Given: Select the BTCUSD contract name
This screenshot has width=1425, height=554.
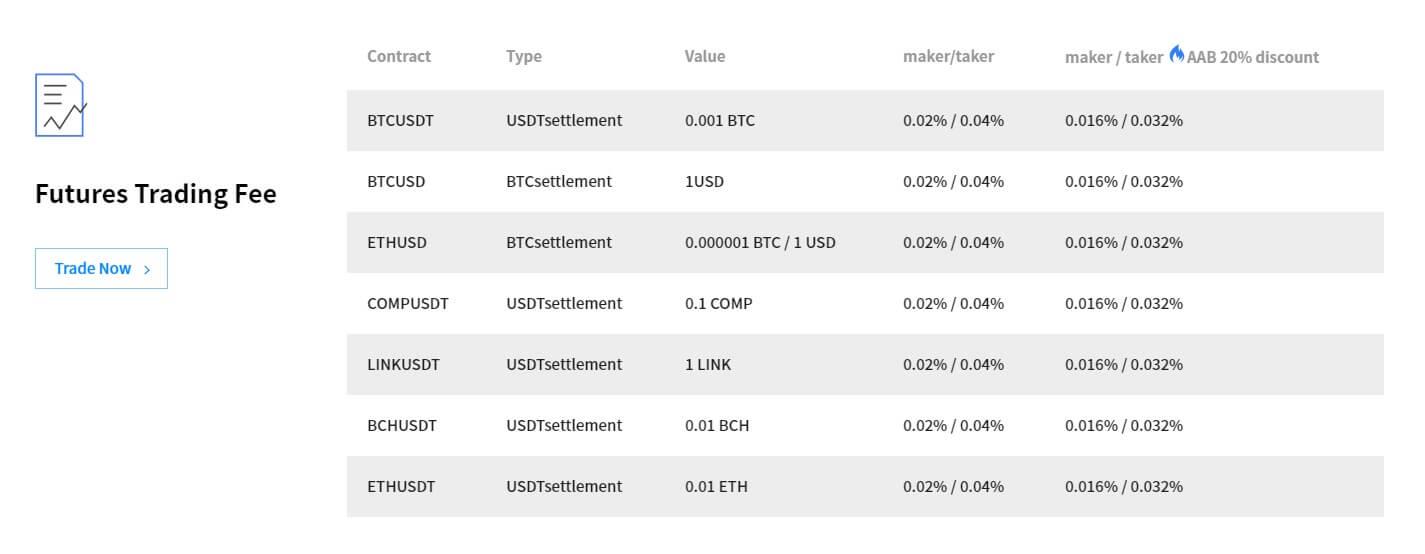Looking at the screenshot, I should click(396, 181).
